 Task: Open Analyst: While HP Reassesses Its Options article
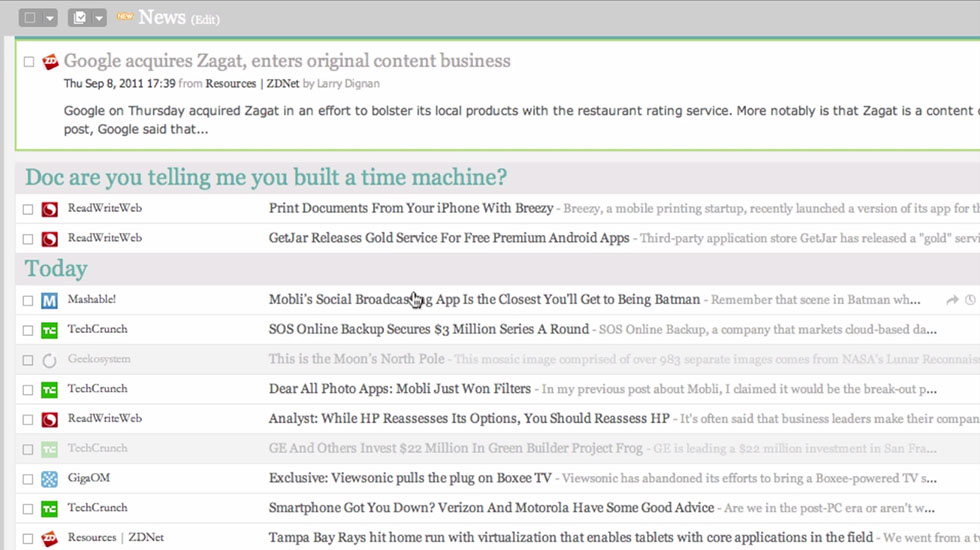coord(469,419)
